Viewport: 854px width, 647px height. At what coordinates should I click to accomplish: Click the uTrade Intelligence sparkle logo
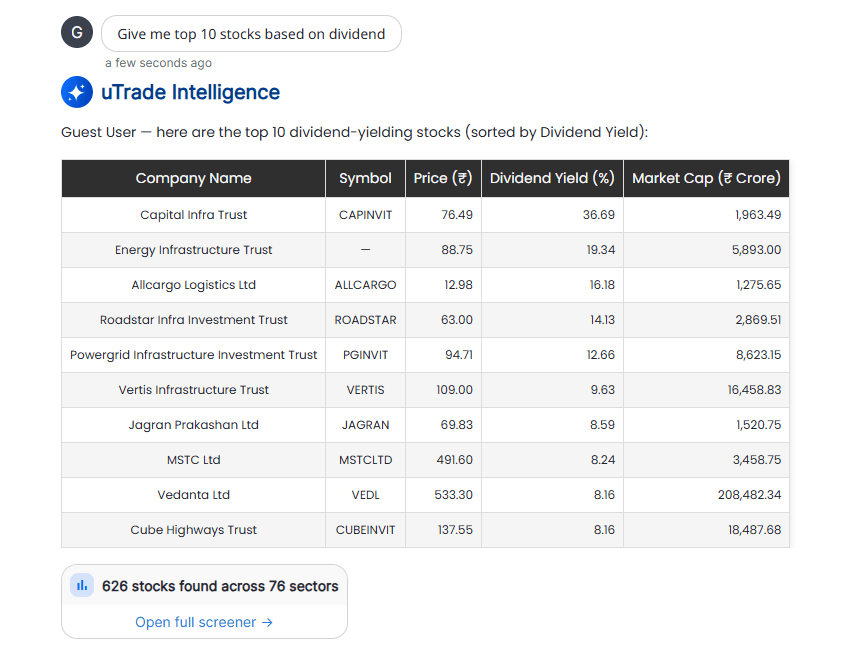tap(77, 92)
